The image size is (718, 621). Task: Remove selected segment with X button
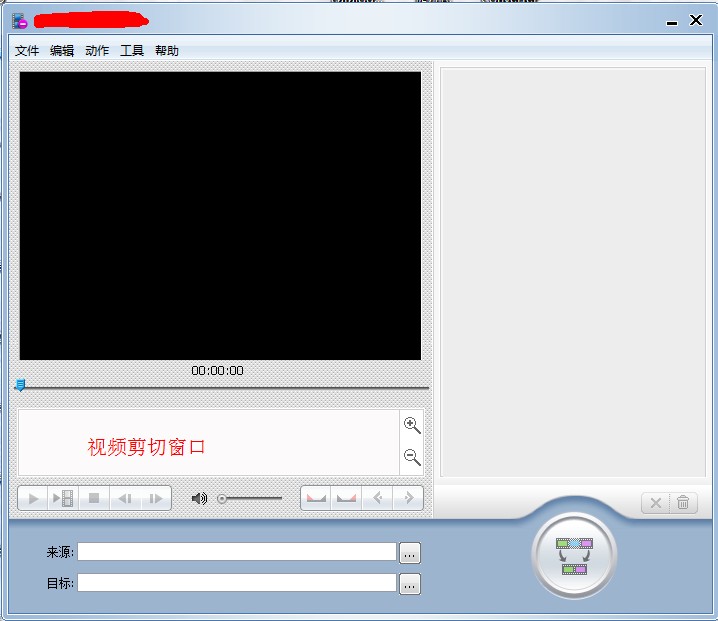pos(655,503)
